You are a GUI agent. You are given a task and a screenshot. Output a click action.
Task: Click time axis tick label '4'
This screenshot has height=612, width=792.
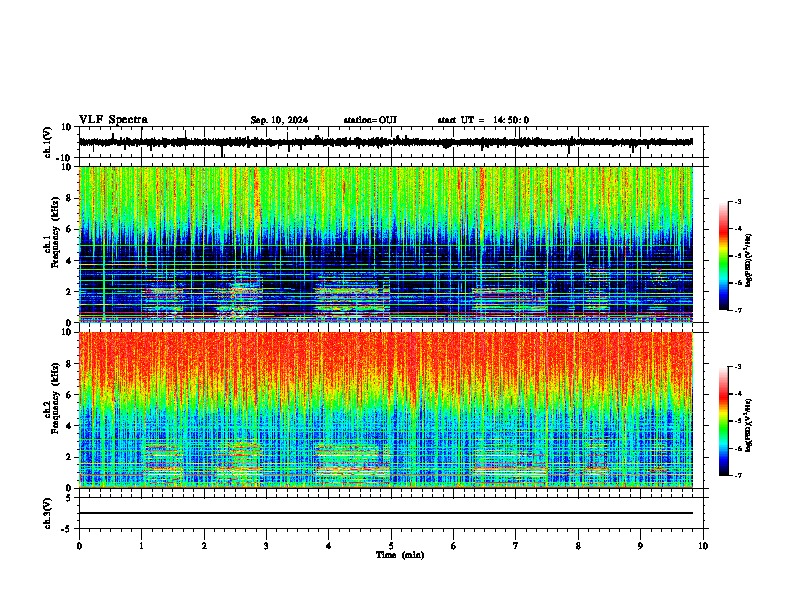329,546
